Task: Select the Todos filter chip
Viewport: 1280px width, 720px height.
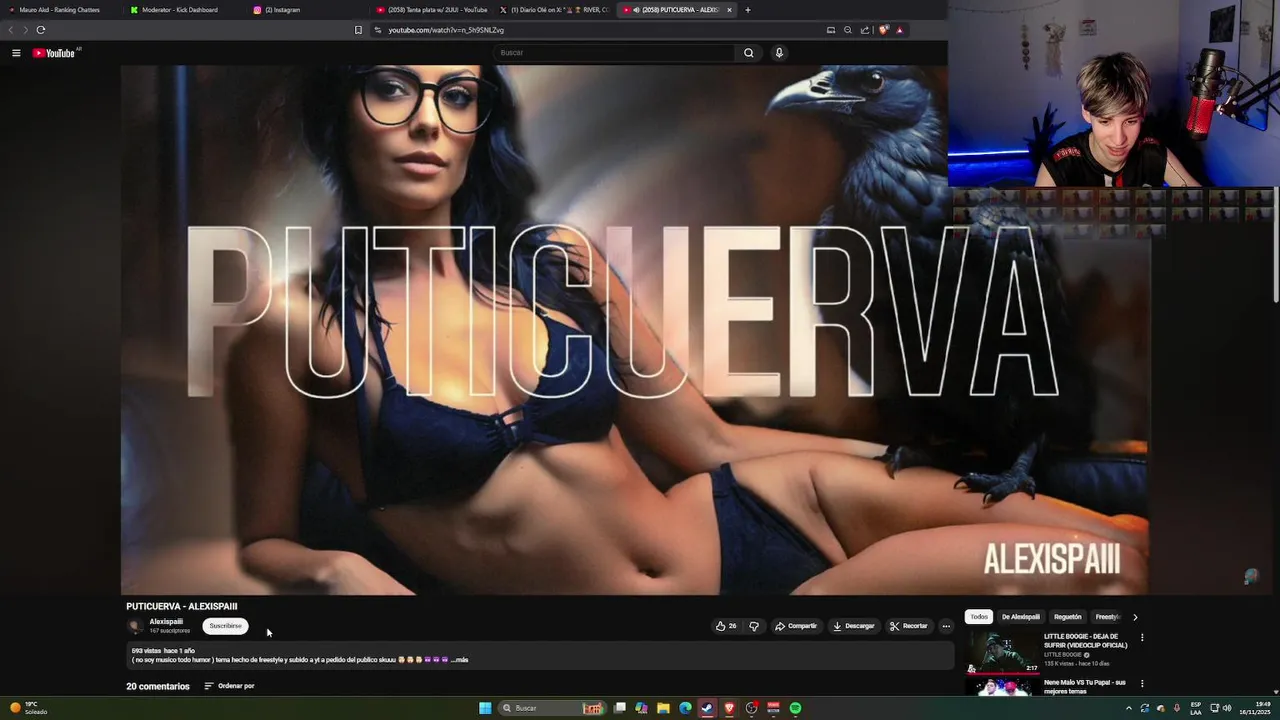Action: (x=979, y=617)
